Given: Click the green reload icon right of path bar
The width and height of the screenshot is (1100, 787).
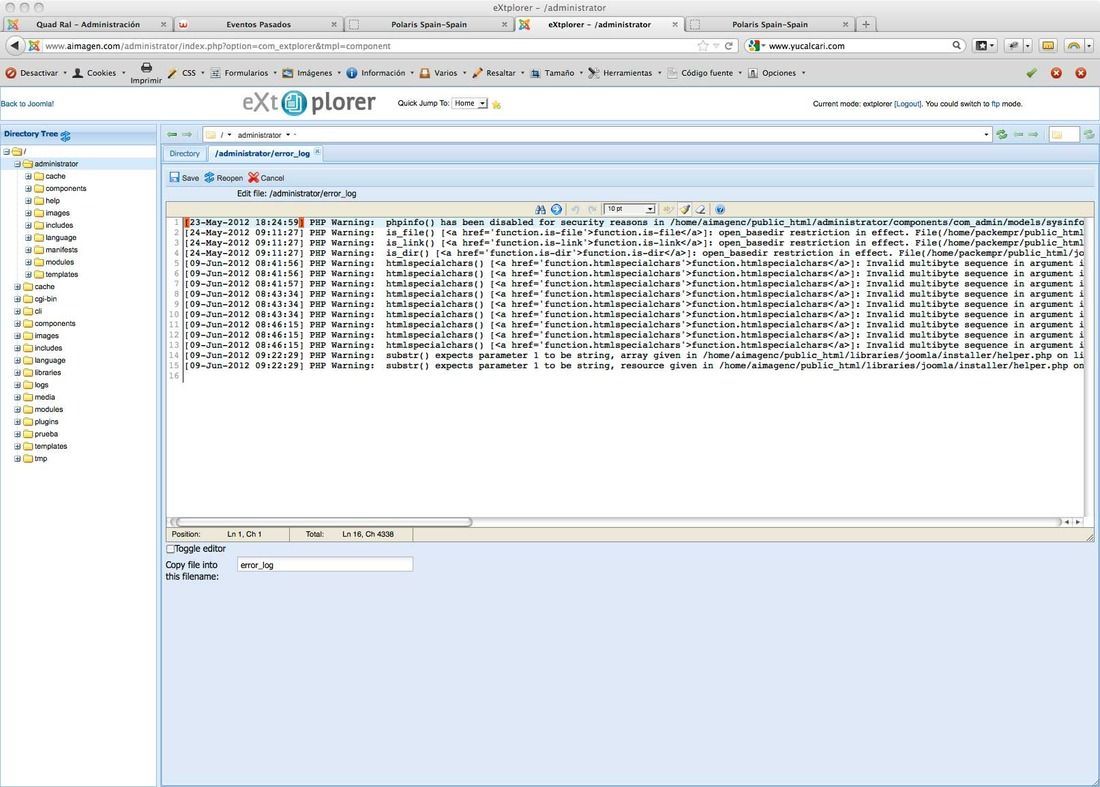Looking at the screenshot, I should pyautogui.click(x=1002, y=134).
